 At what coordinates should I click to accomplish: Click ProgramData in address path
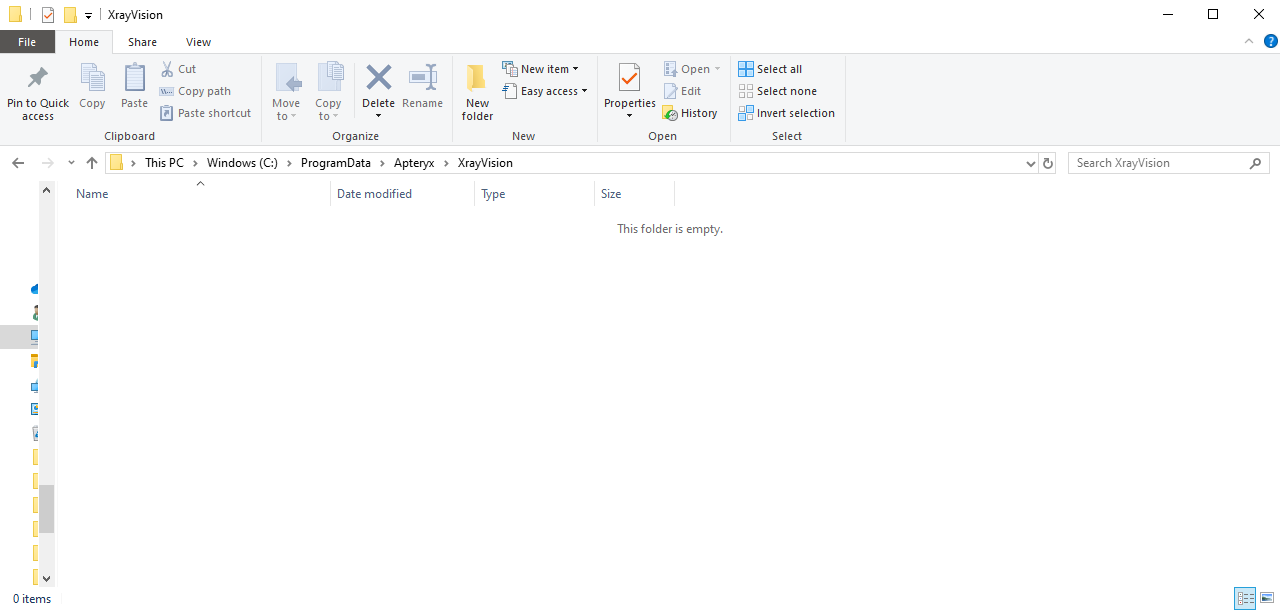point(335,163)
